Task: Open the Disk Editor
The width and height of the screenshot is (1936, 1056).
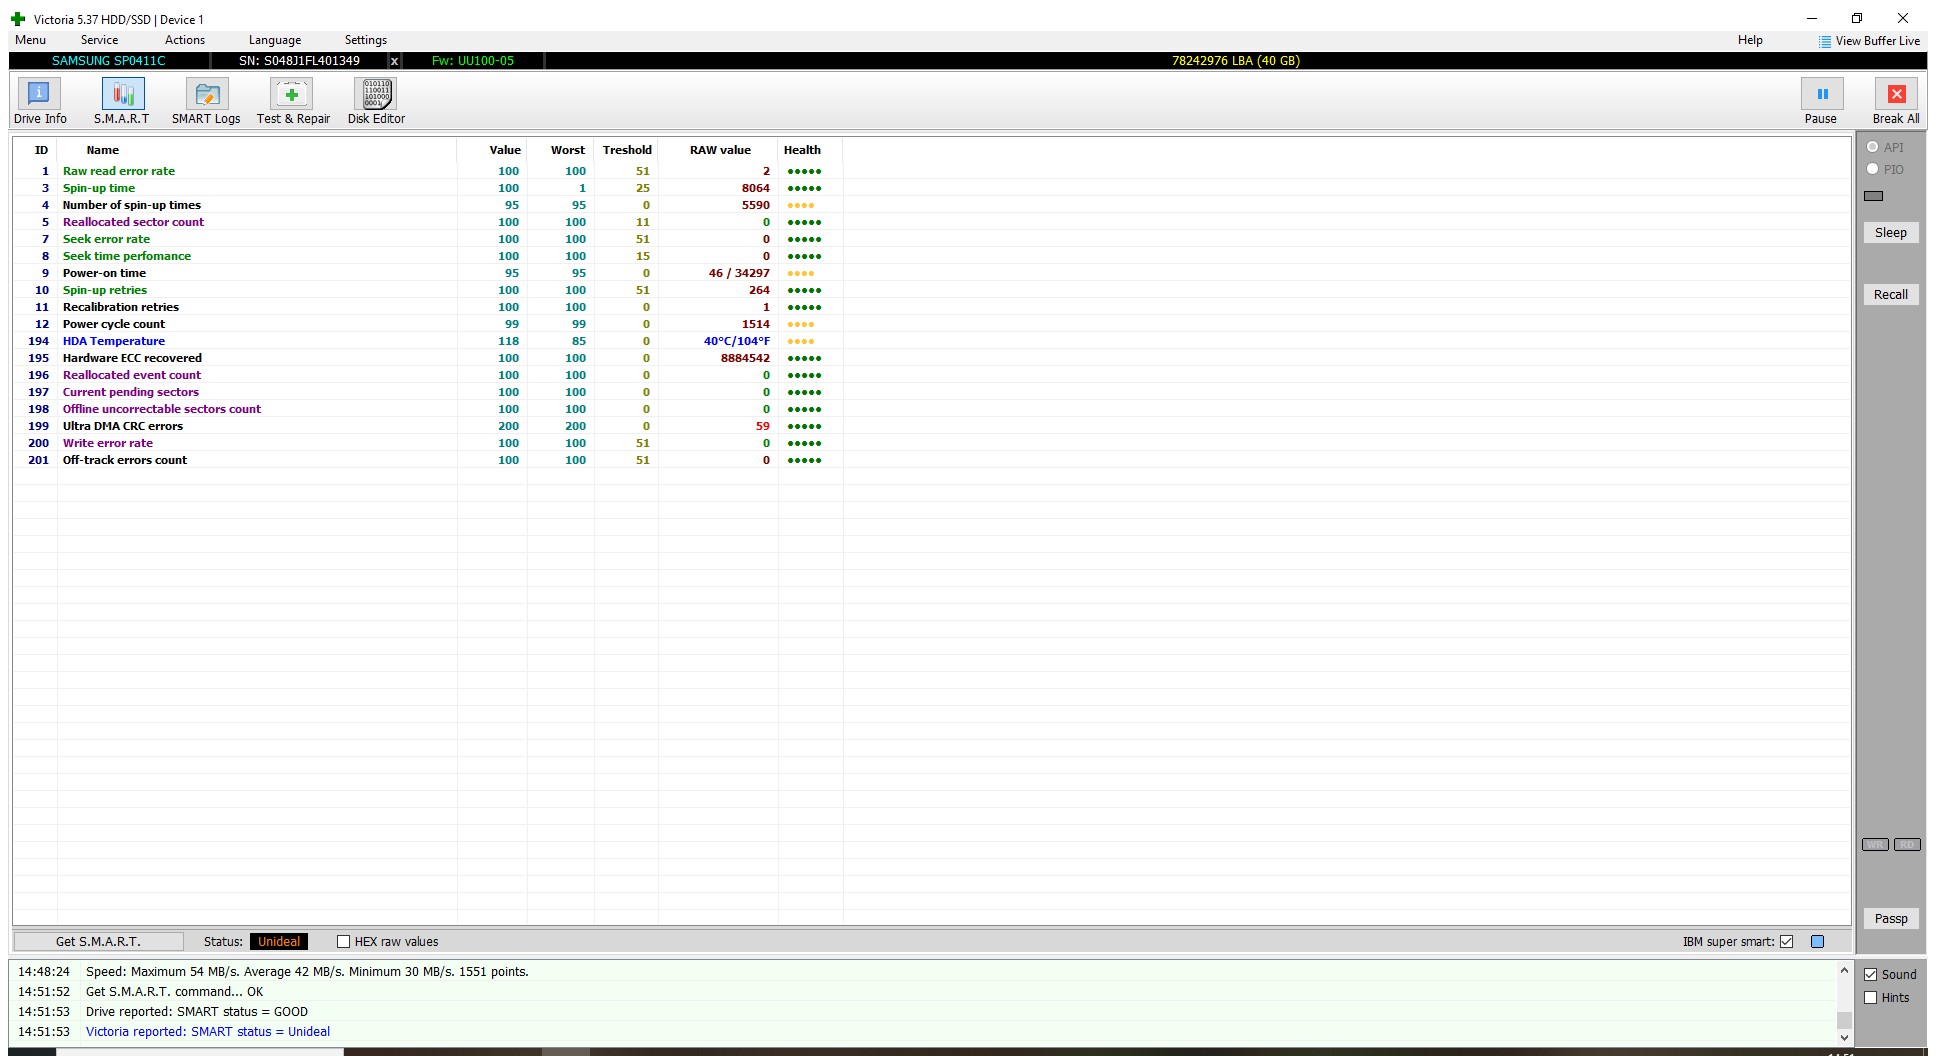Action: (x=376, y=102)
